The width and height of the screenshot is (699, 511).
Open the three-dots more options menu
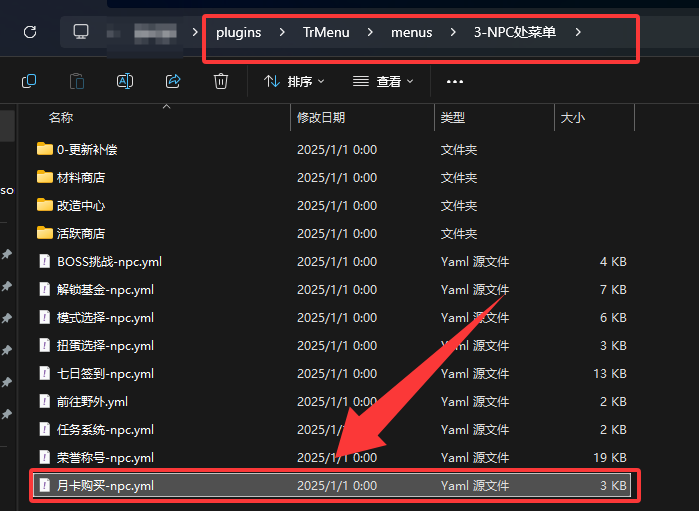455,82
